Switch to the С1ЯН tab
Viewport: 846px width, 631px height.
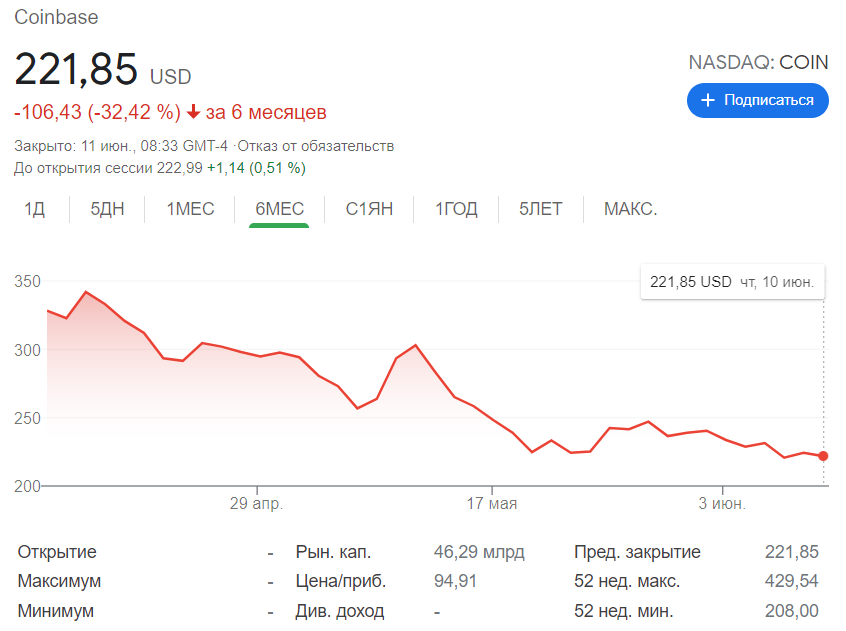367,209
